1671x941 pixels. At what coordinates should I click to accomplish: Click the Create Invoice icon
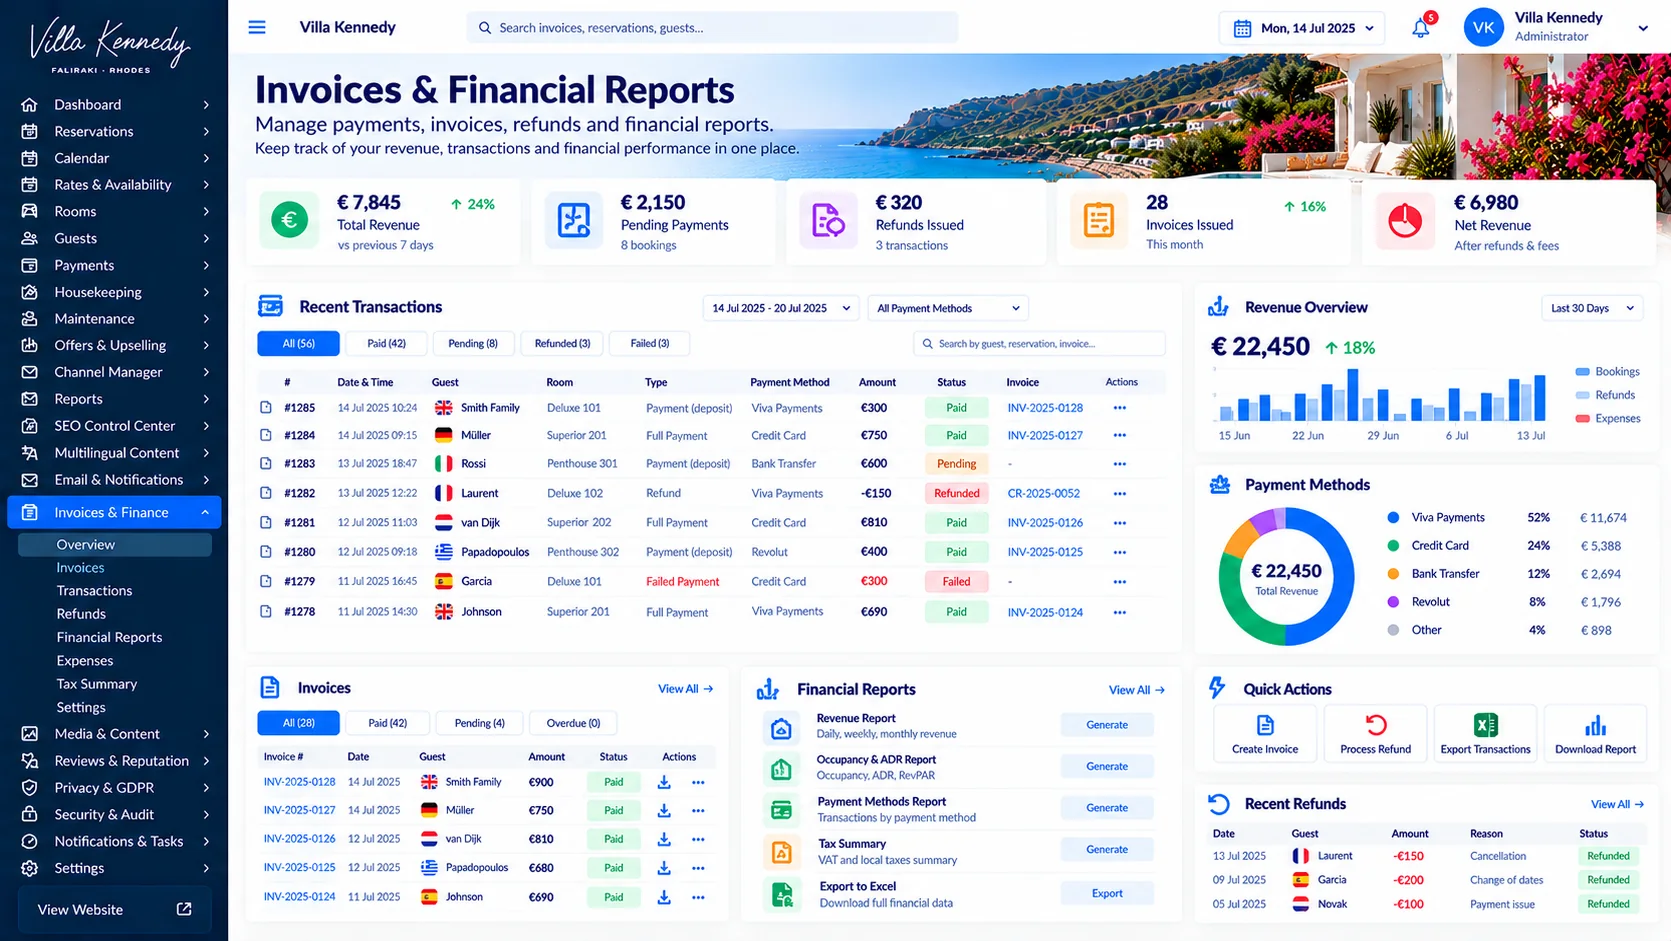point(1265,725)
